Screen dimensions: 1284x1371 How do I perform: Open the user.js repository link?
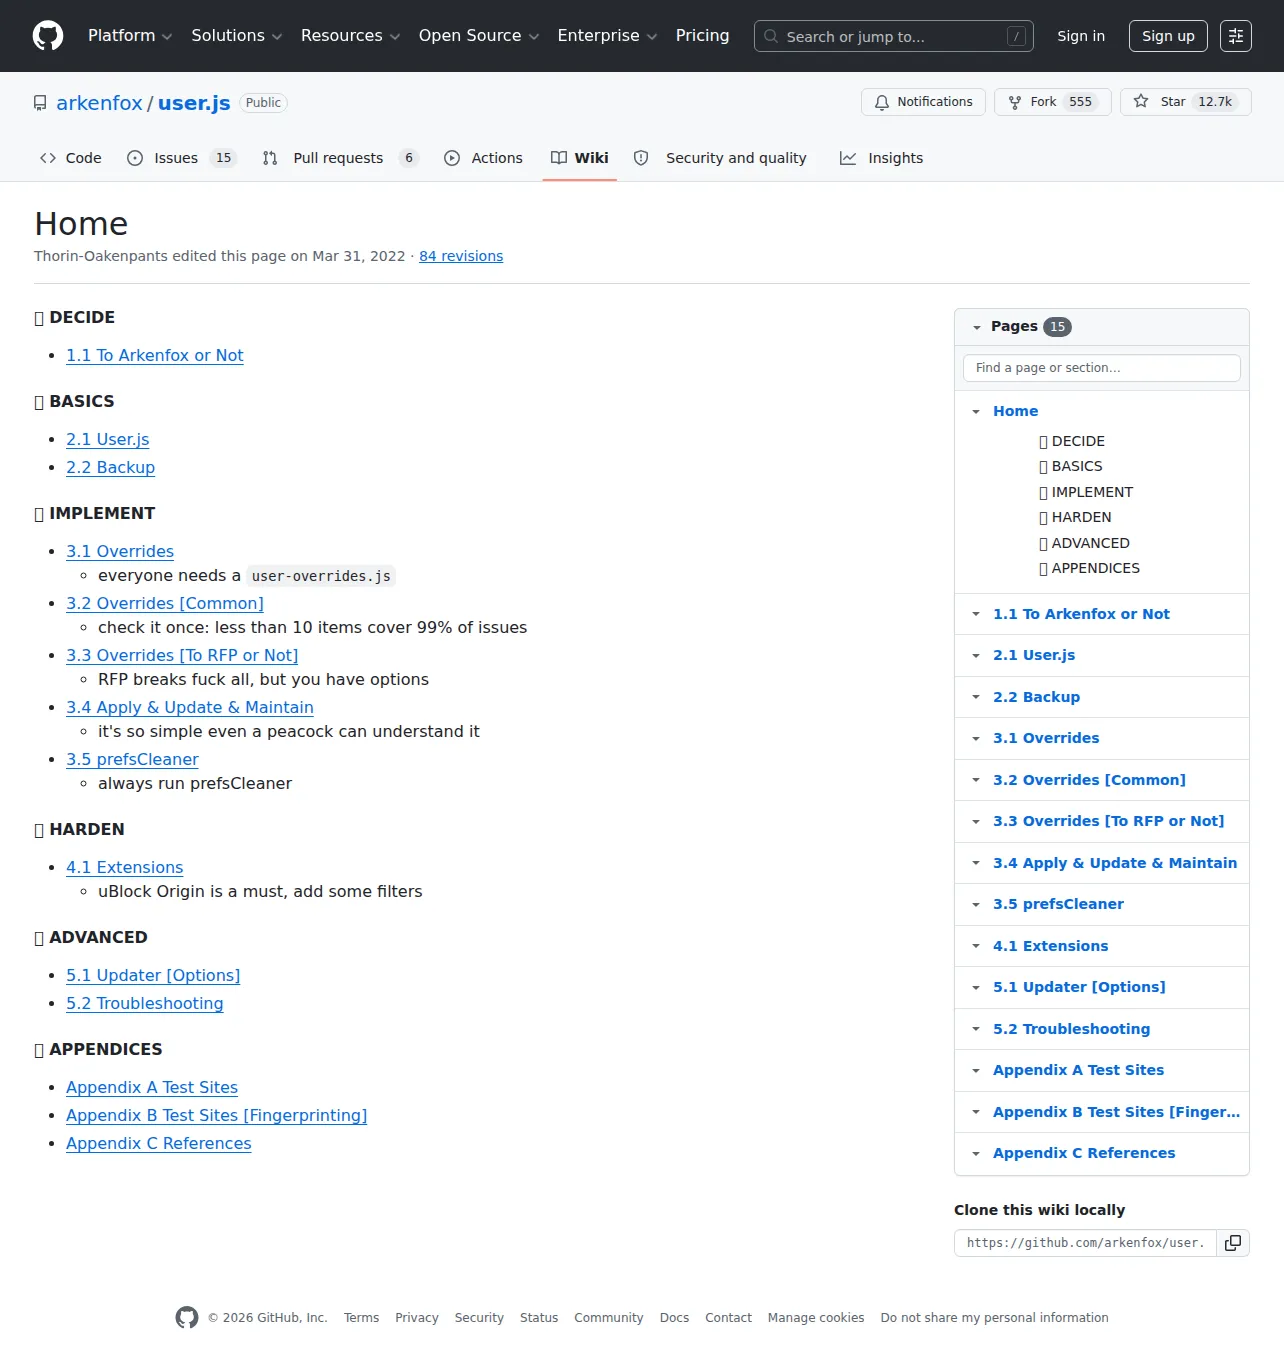(x=194, y=103)
